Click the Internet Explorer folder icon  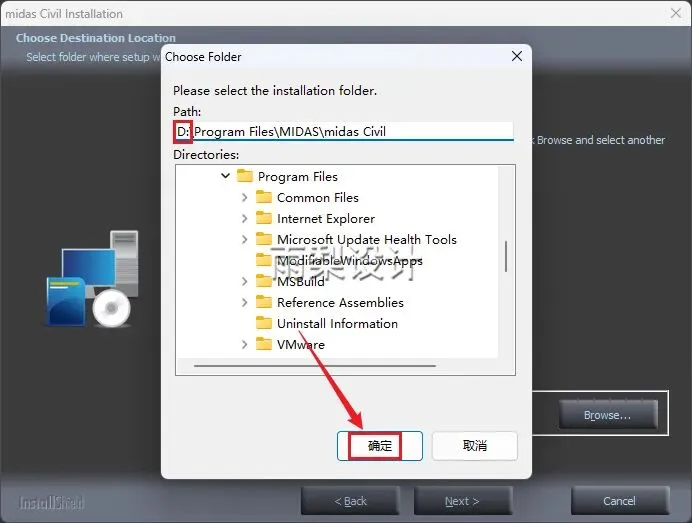tap(264, 218)
